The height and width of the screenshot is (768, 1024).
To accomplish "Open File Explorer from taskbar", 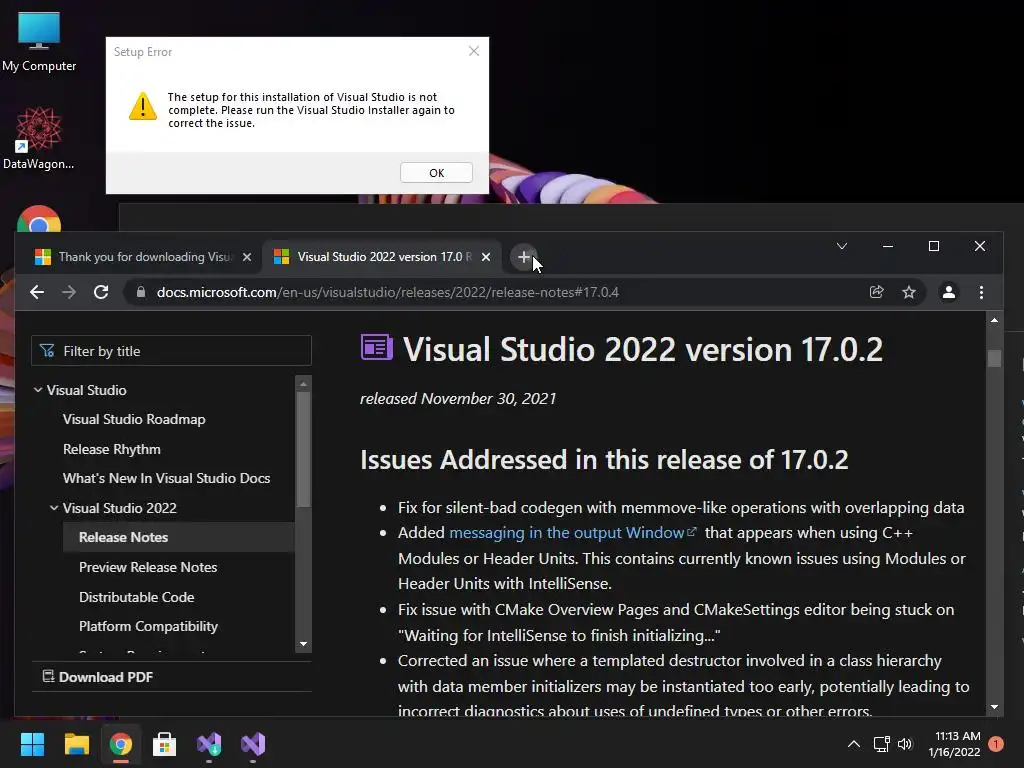I will point(76,744).
